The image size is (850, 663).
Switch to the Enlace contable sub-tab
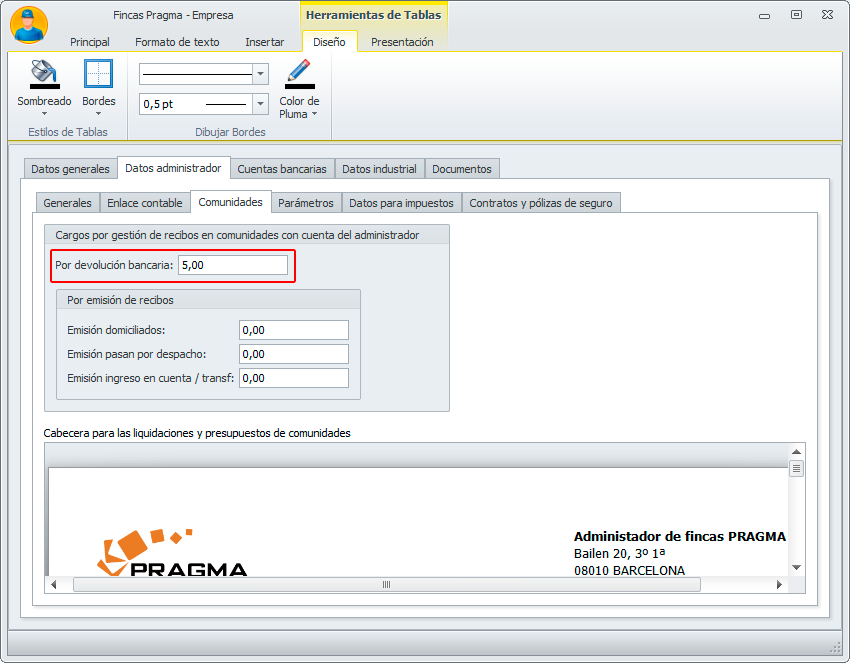[x=145, y=203]
